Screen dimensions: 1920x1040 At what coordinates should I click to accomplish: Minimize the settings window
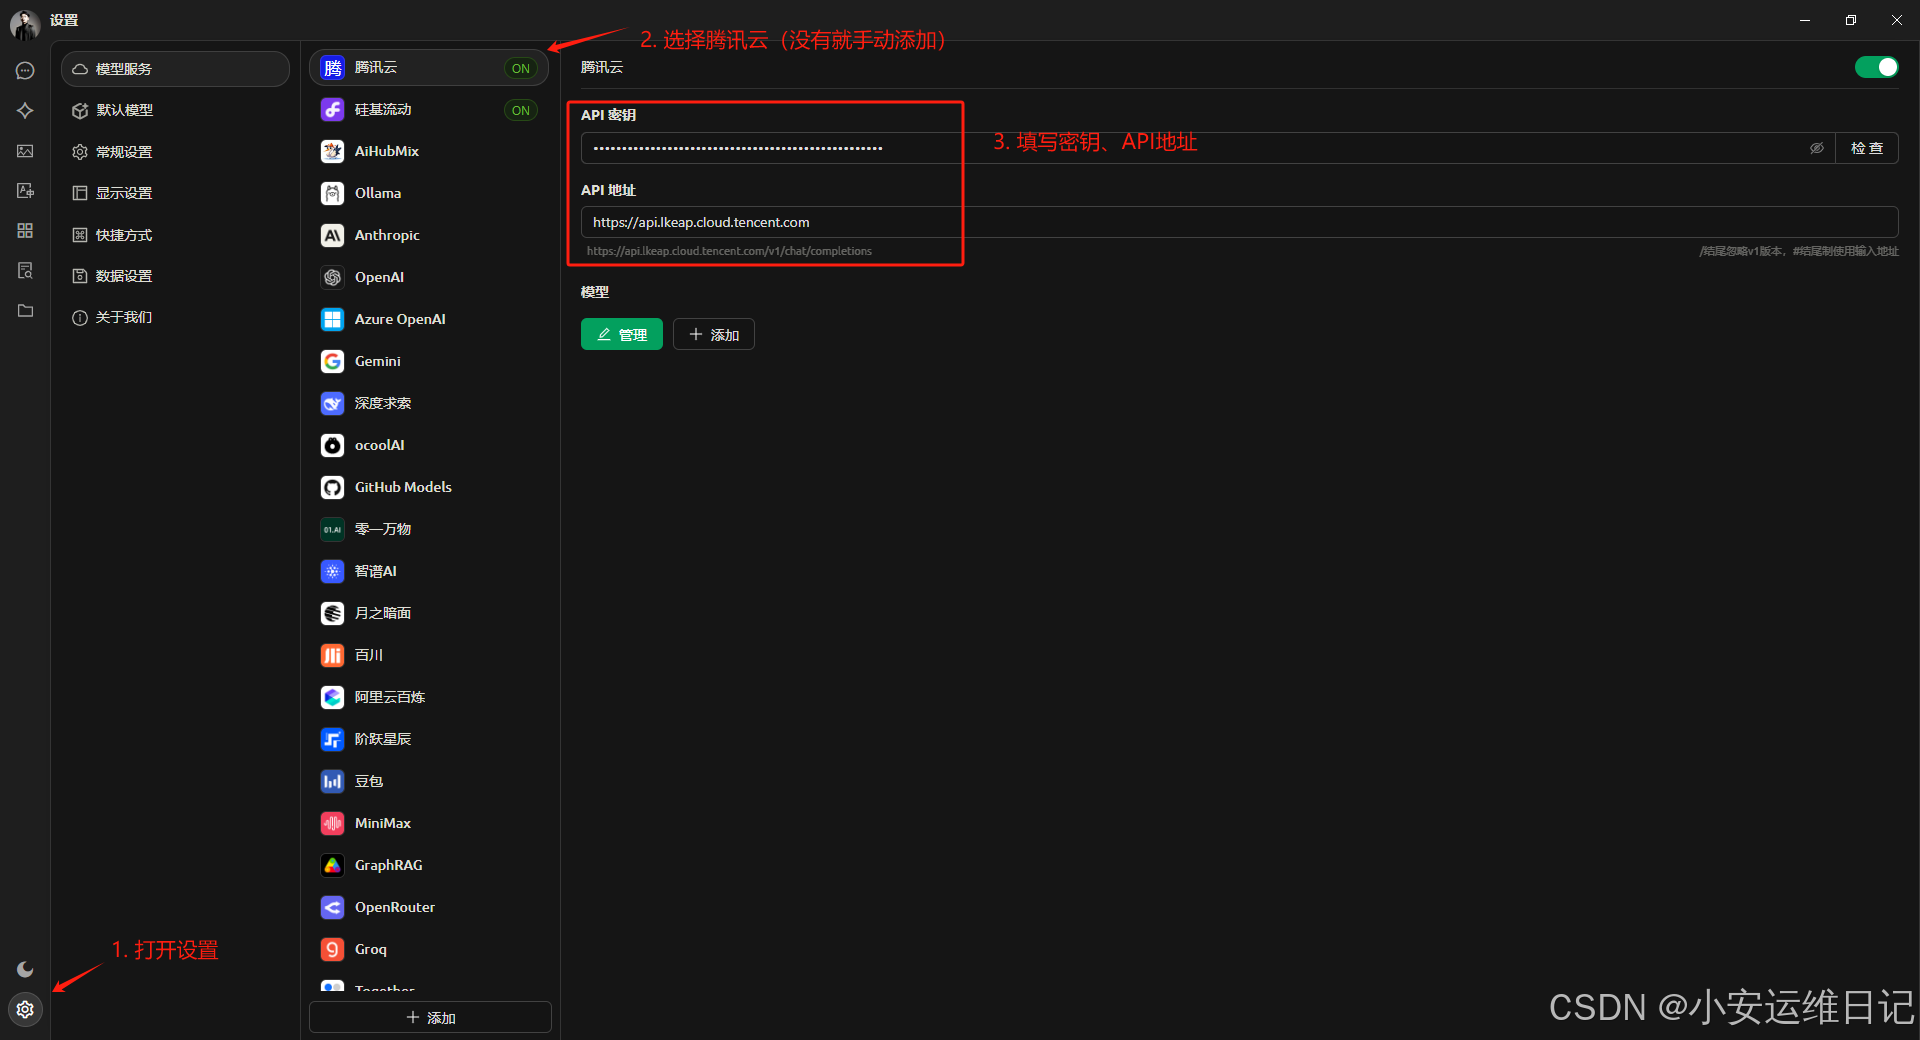pos(1805,20)
